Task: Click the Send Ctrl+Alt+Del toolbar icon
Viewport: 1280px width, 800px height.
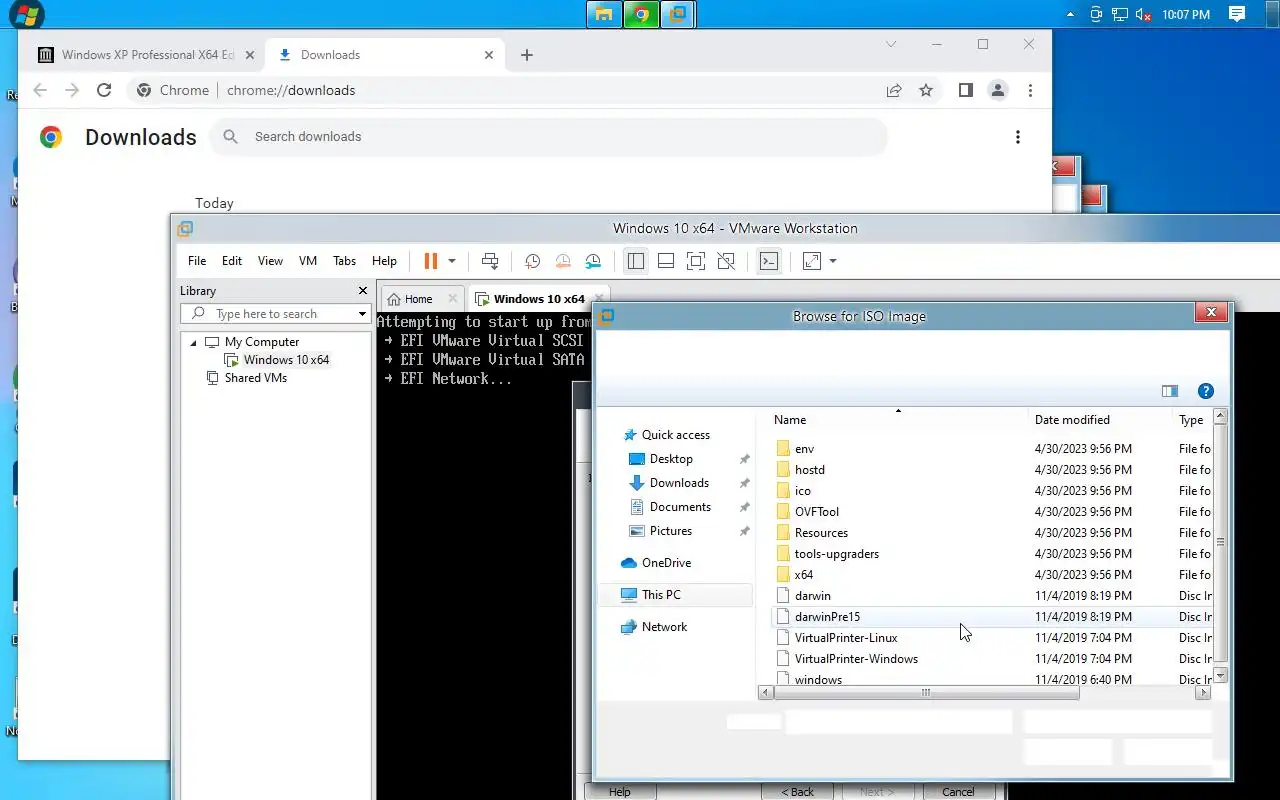Action: [x=490, y=261]
